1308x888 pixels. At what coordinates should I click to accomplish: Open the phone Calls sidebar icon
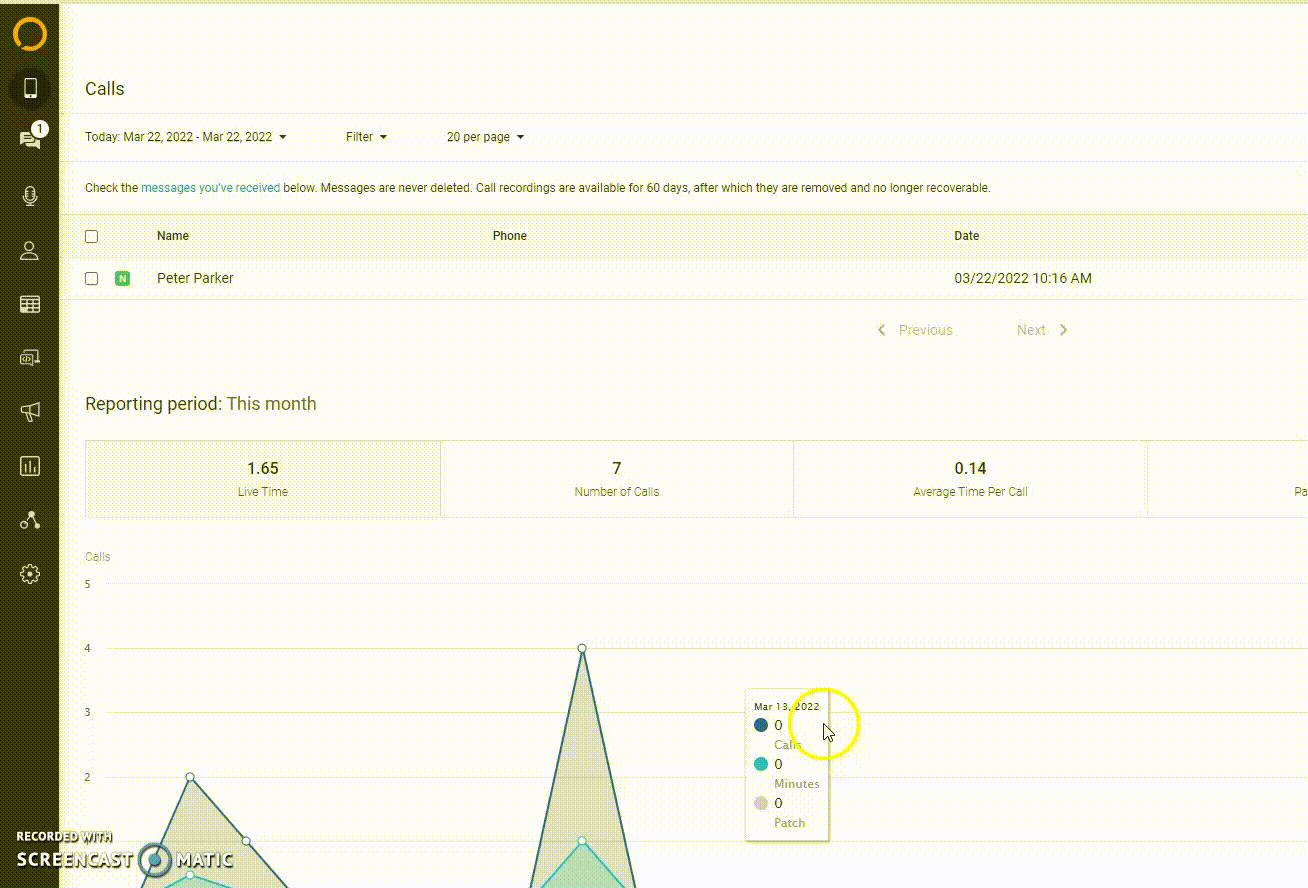30,88
